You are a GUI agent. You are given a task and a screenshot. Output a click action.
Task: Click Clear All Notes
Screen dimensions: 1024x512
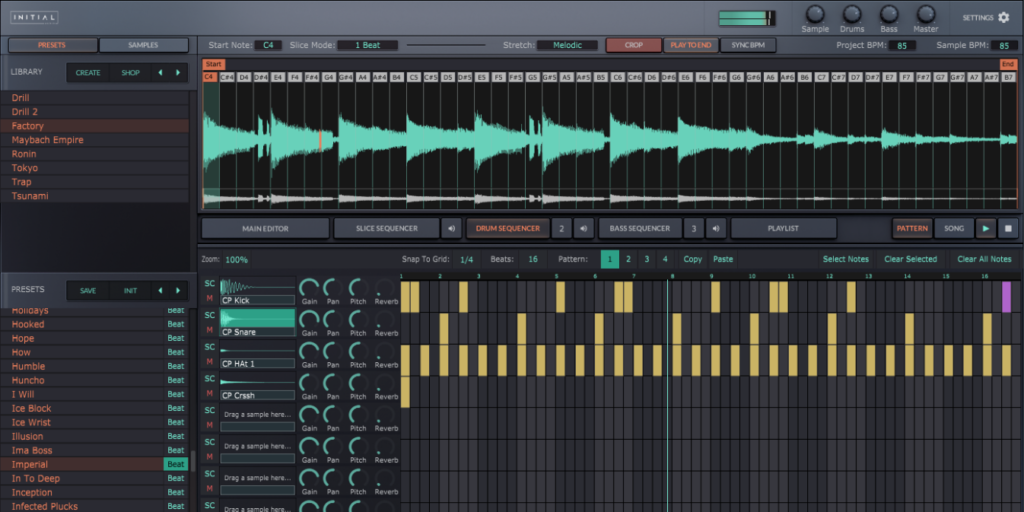click(x=984, y=259)
